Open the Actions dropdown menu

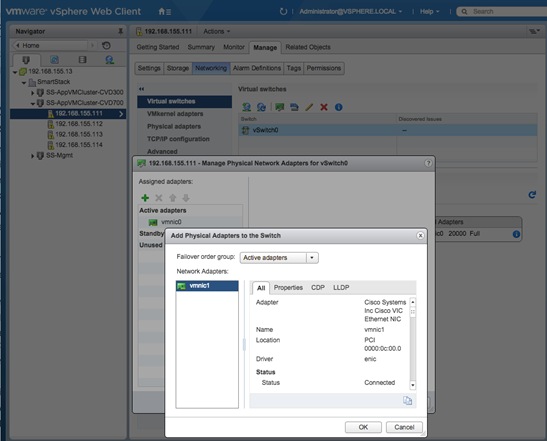217,31
